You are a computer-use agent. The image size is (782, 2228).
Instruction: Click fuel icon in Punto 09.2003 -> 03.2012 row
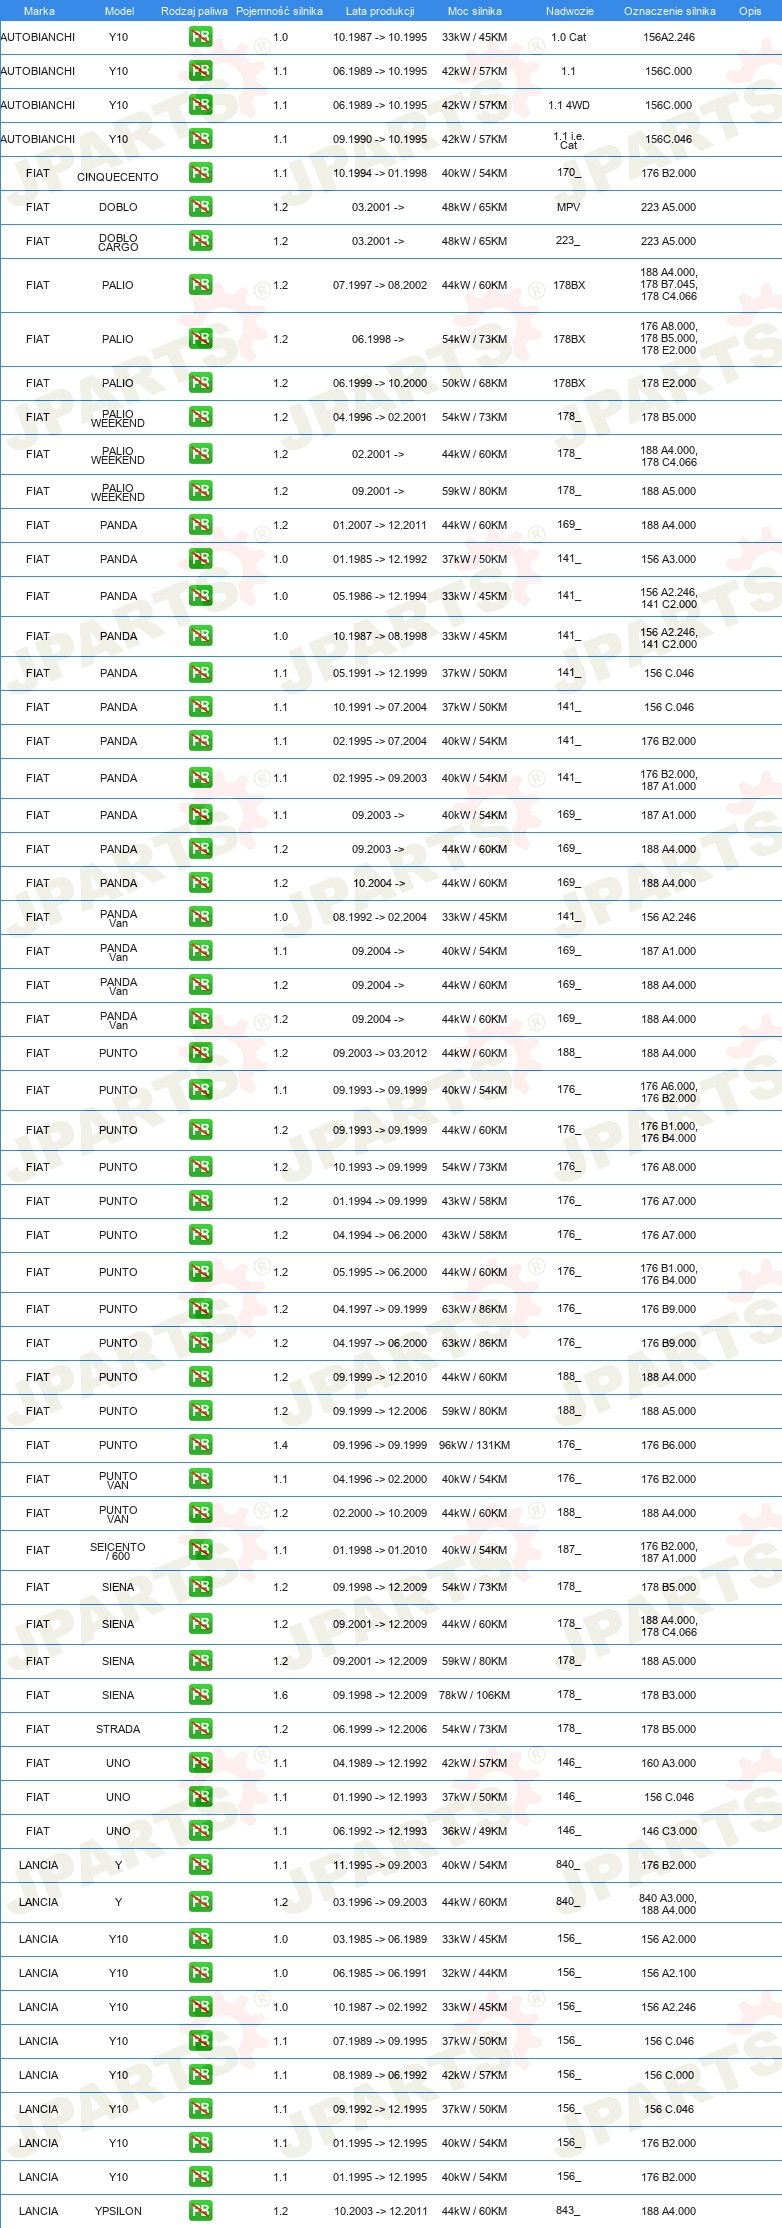point(200,1053)
